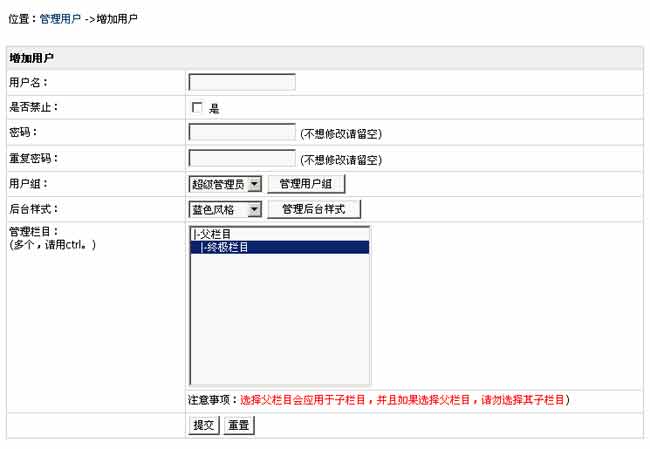Click the 增加用户 section header
650x449 pixels.
coord(32,58)
